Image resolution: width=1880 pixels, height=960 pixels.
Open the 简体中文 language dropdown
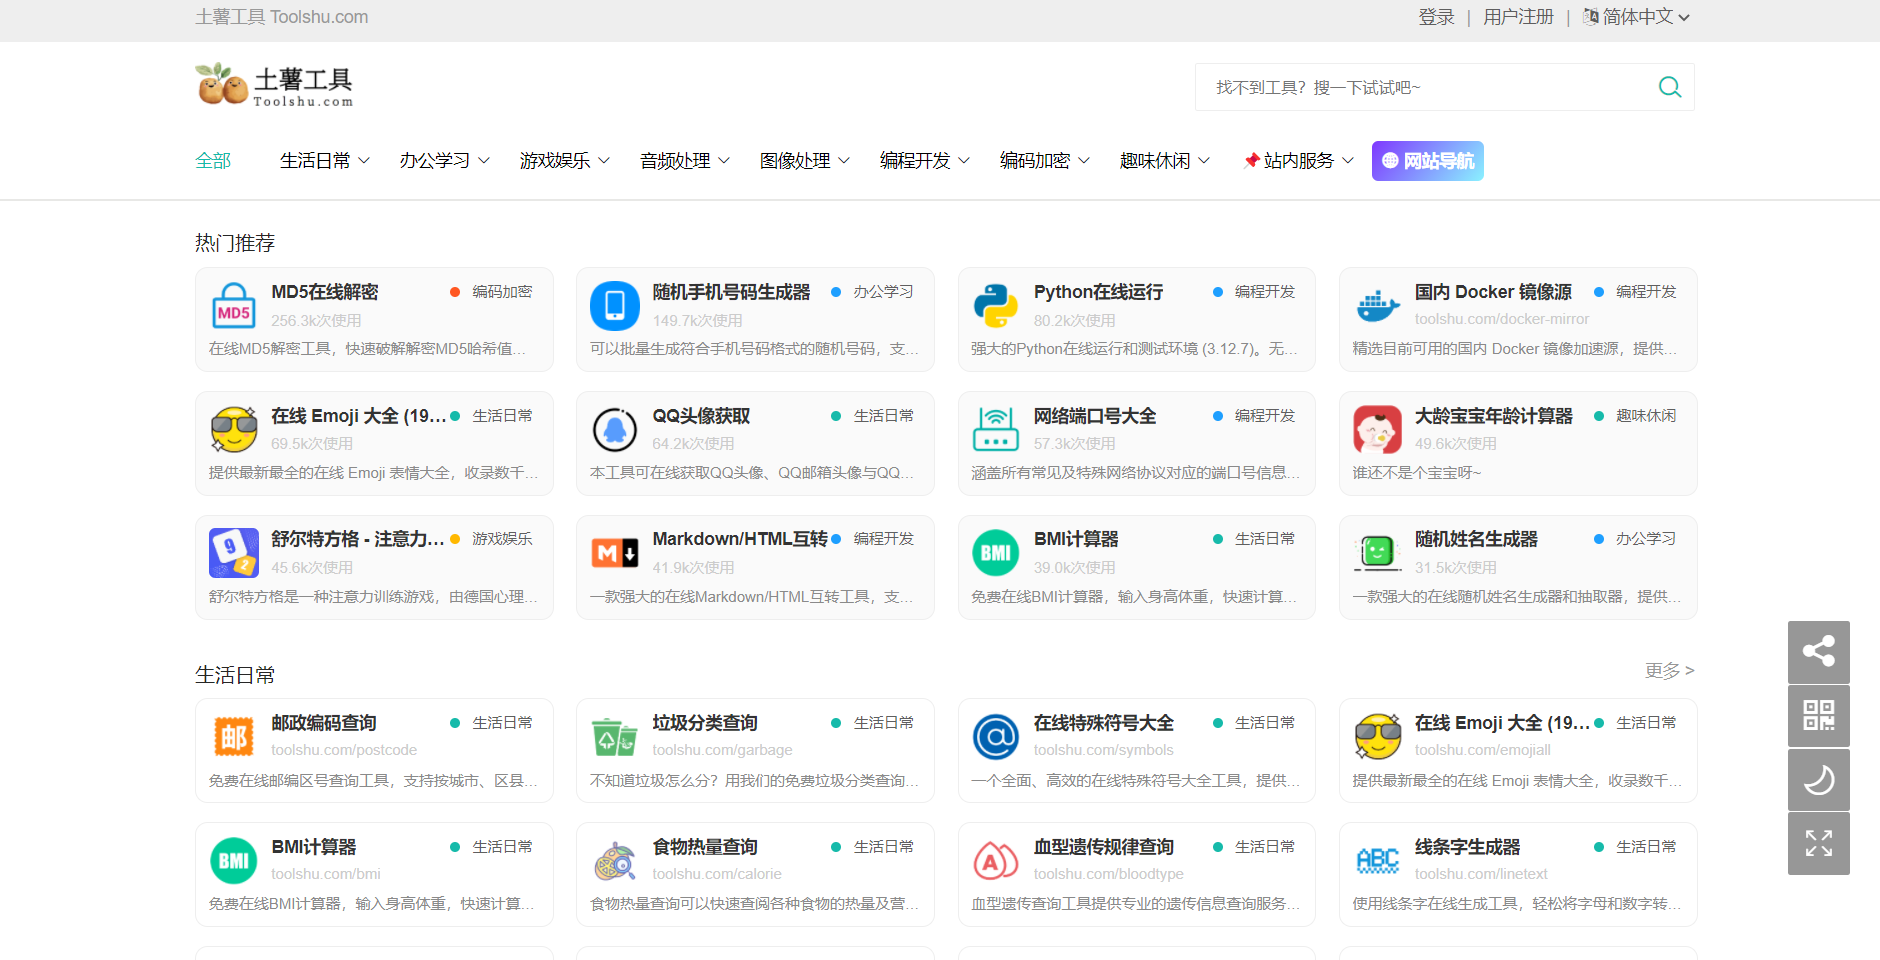[1637, 17]
